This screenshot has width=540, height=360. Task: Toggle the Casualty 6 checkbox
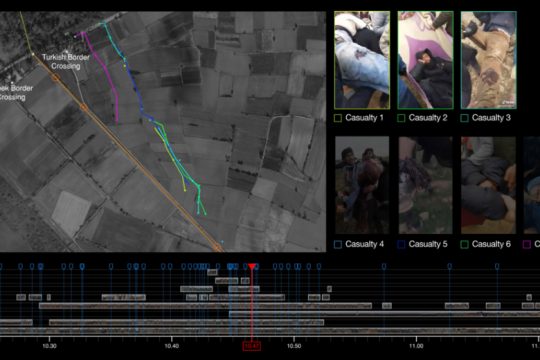(x=465, y=244)
